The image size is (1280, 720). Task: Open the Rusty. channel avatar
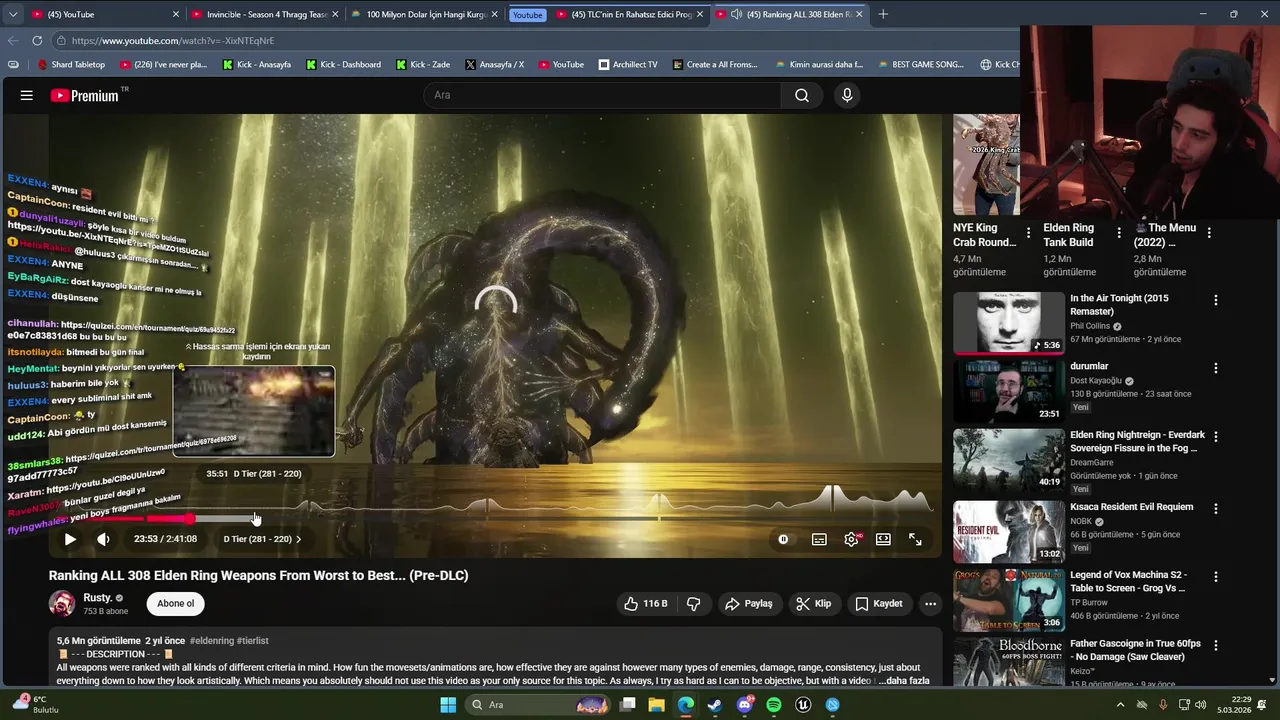tap(62, 603)
